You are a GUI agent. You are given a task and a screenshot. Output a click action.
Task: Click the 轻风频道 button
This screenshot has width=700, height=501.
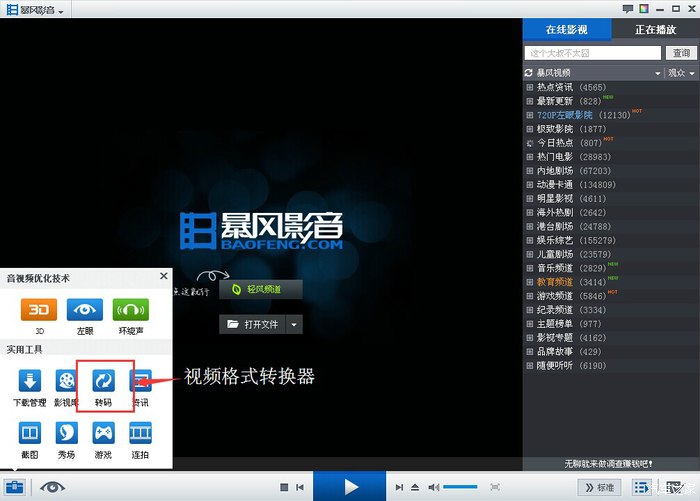click(x=261, y=289)
